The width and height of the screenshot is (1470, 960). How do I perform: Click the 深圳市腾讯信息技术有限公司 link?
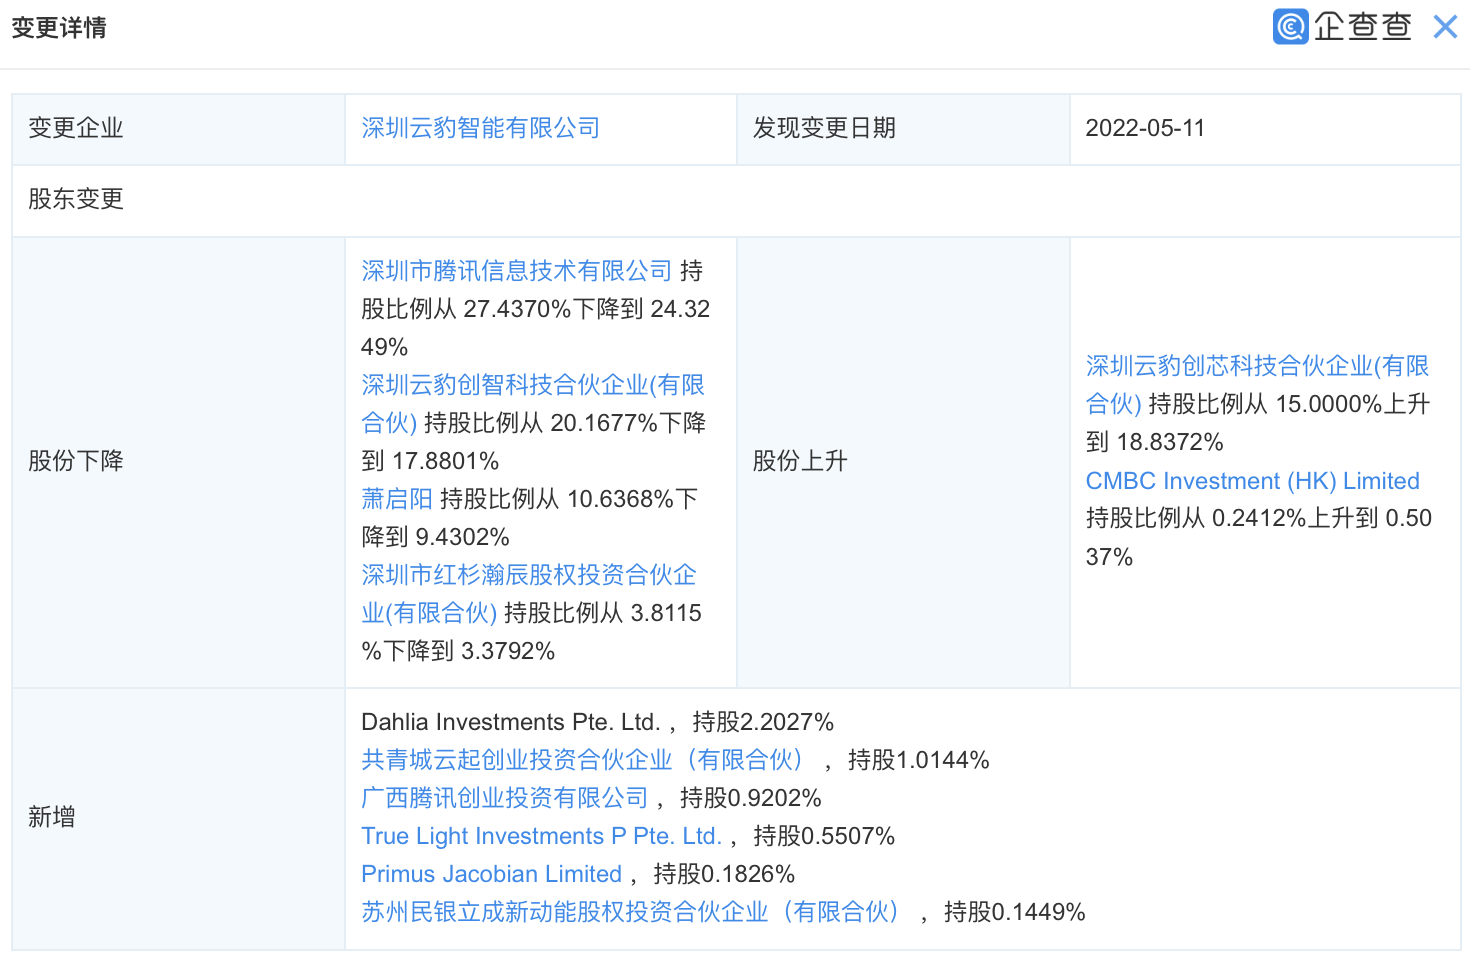515,270
